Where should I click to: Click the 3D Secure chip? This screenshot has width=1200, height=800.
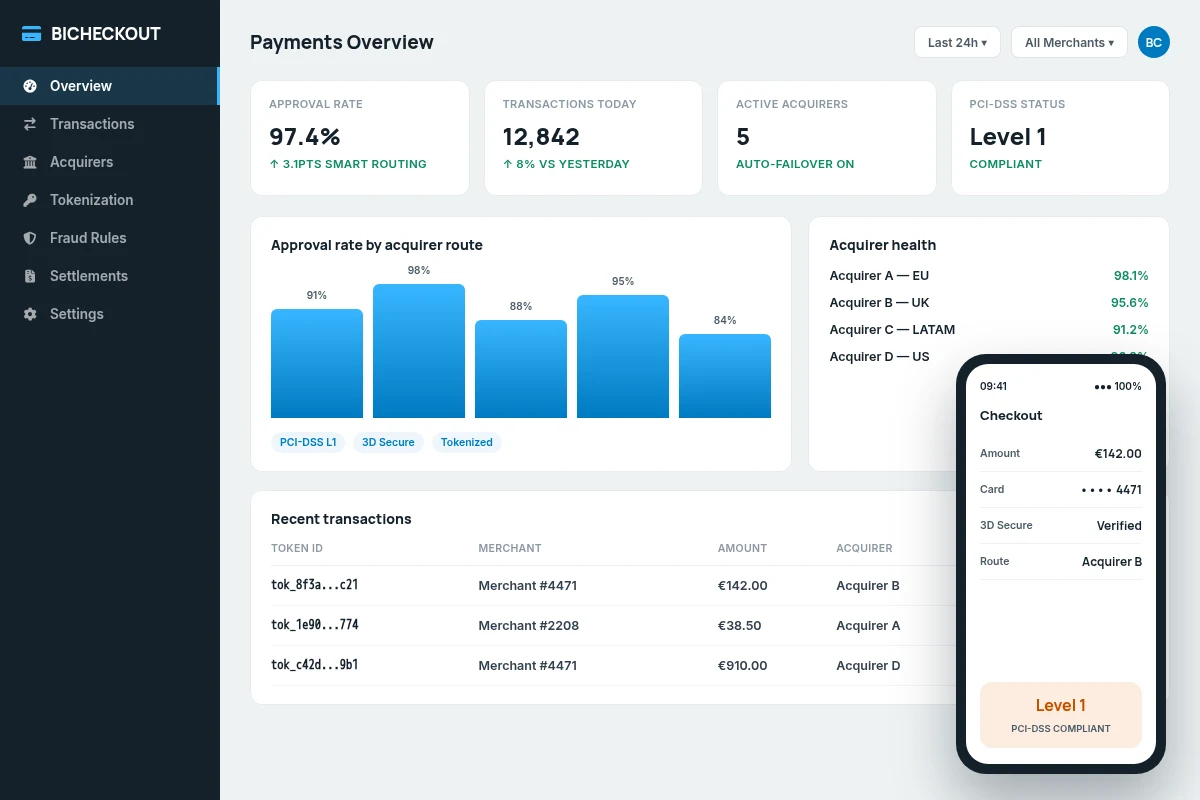388,442
